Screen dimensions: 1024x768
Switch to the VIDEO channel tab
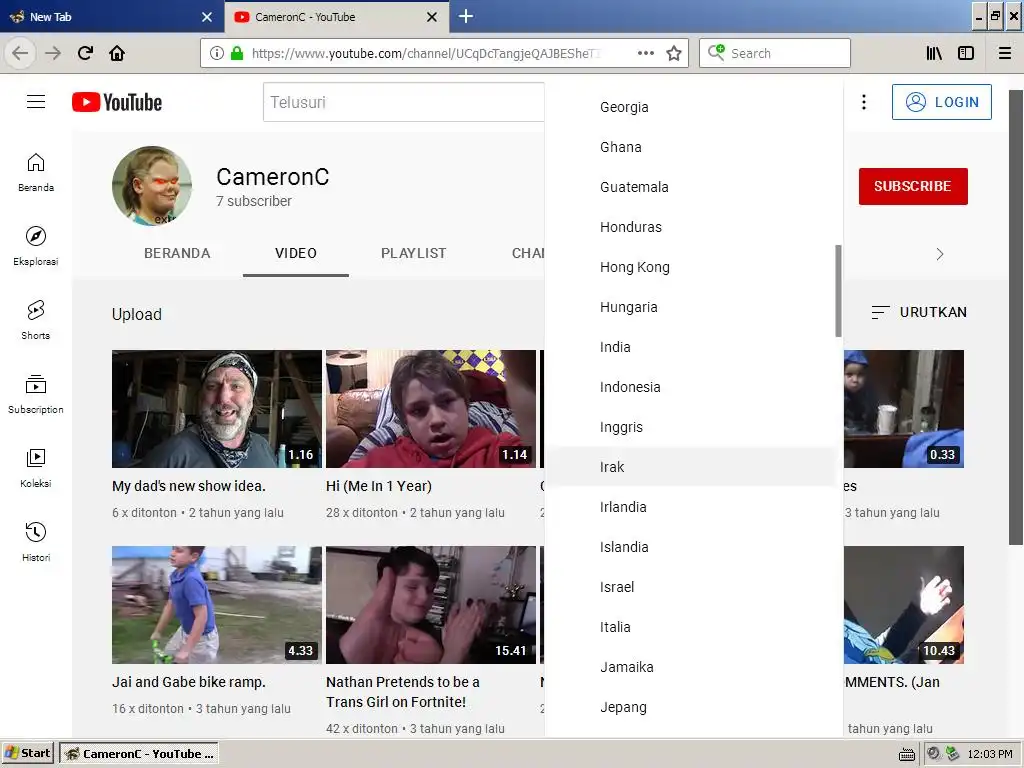(x=296, y=253)
